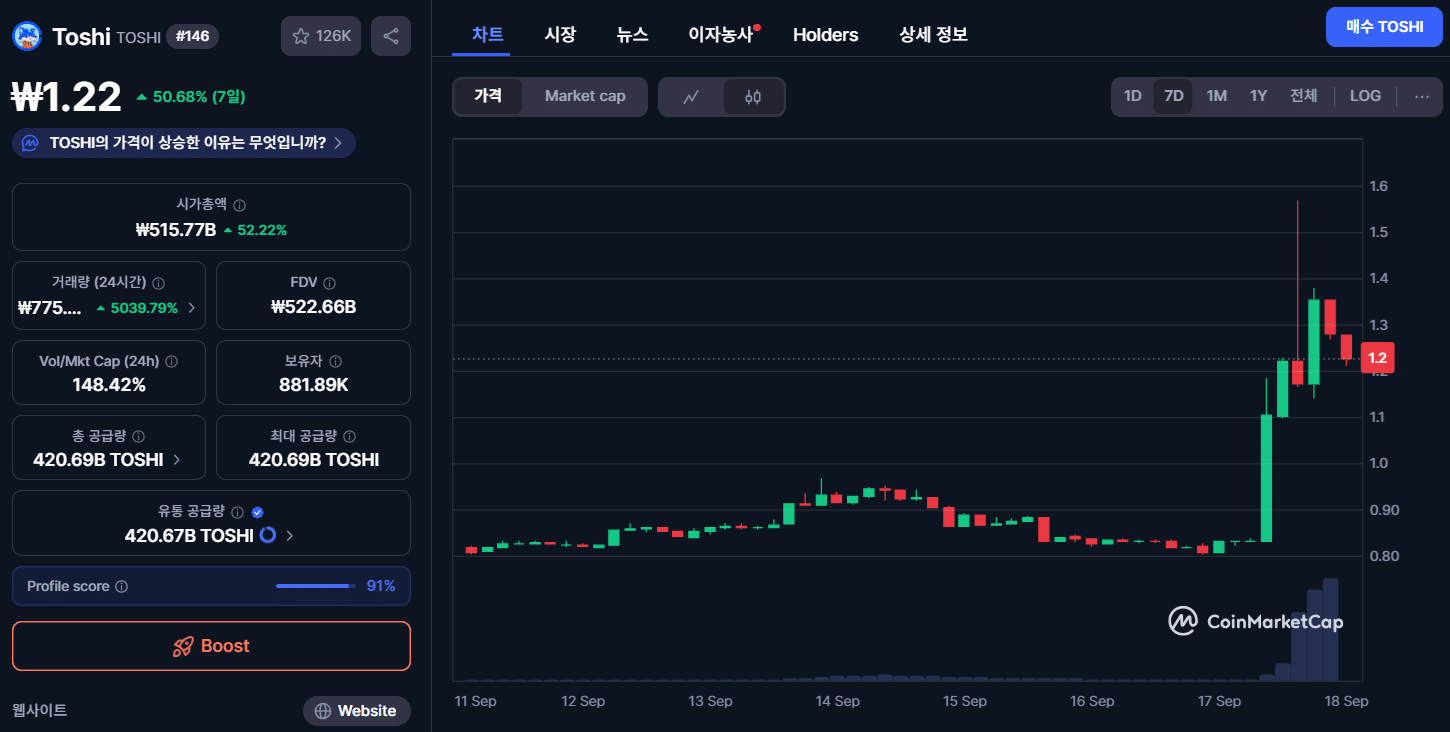Click info icon next to 최대 공급량

pyautogui.click(x=349, y=436)
